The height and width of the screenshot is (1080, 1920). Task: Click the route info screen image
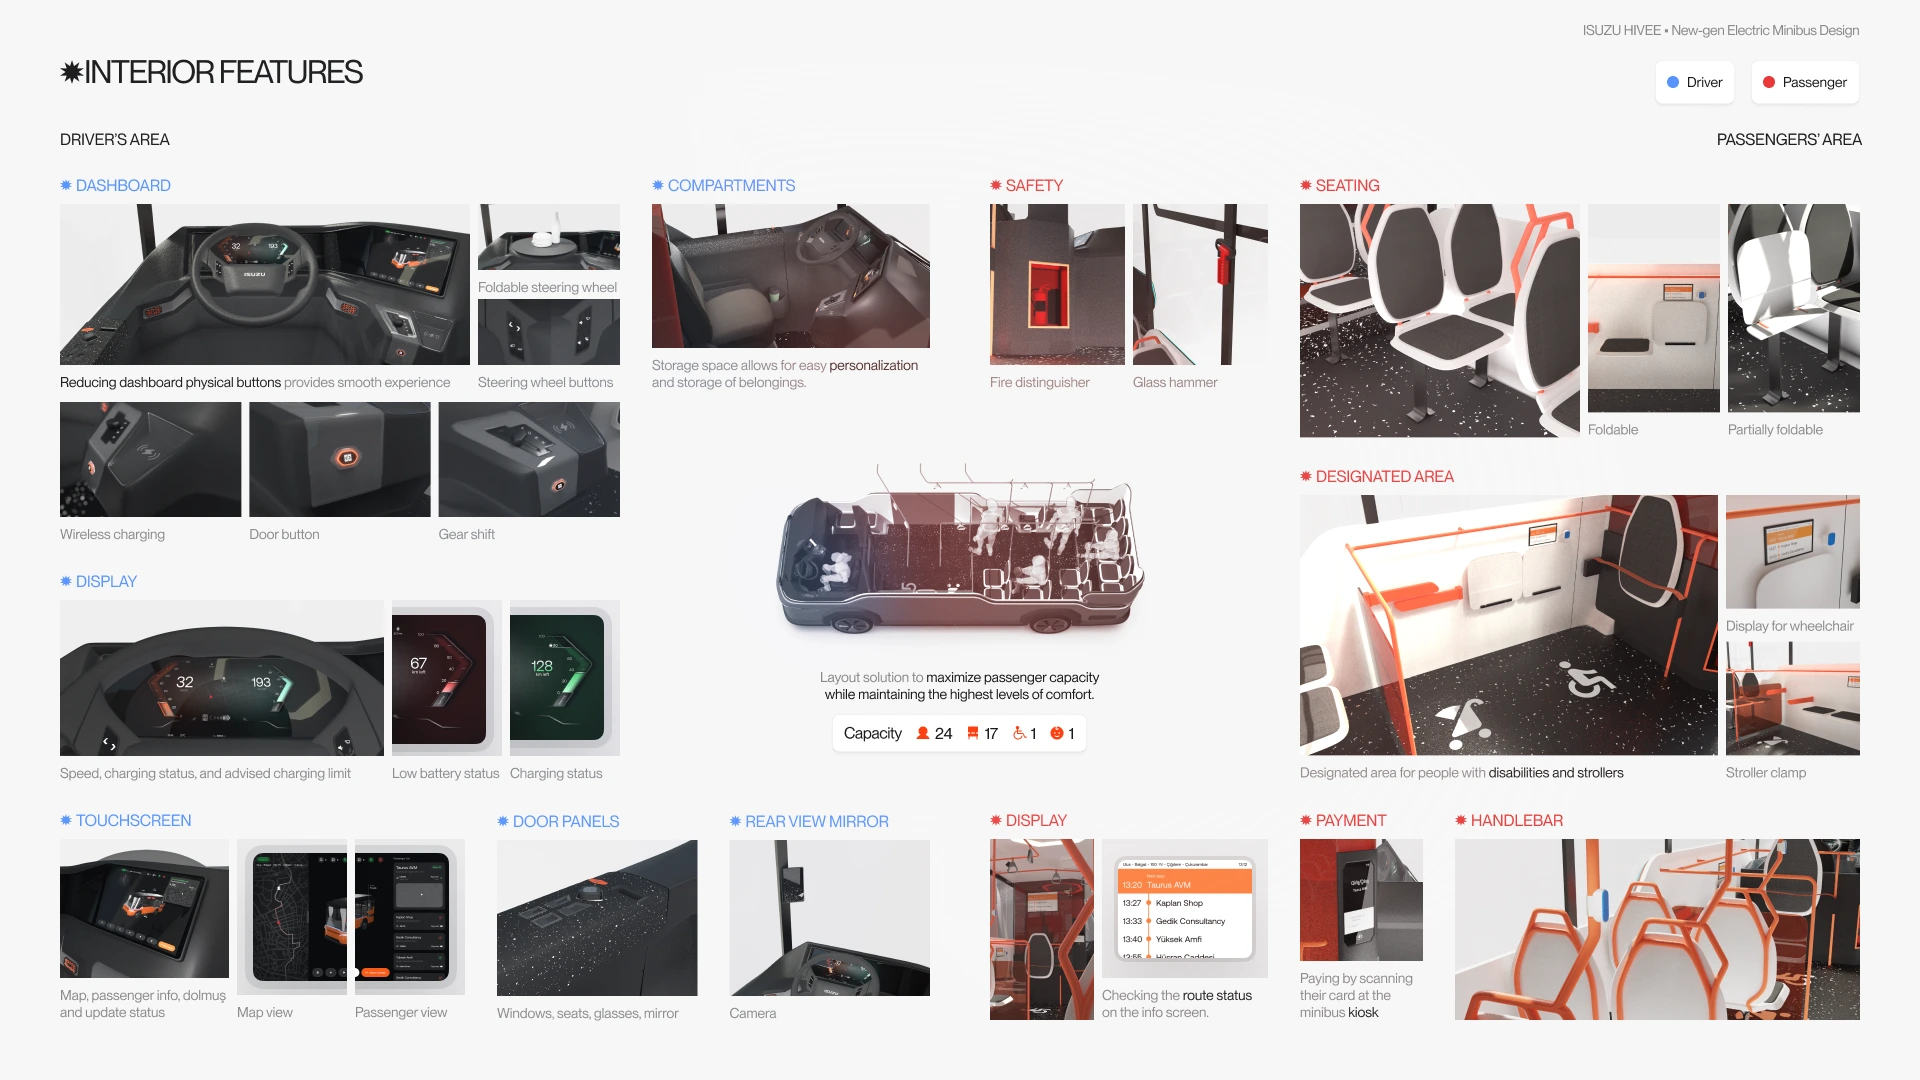tap(1185, 909)
